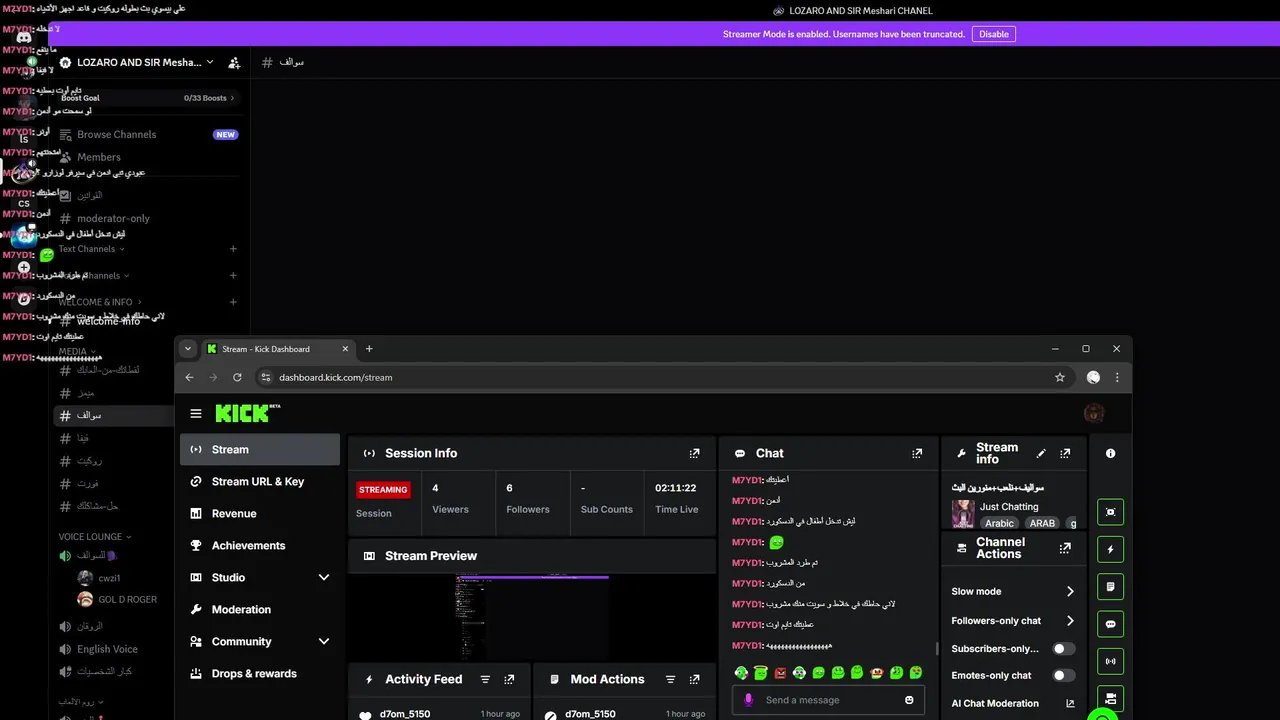Open Chrome profile icon in toolbar
The image size is (1280, 720).
[x=1093, y=377]
